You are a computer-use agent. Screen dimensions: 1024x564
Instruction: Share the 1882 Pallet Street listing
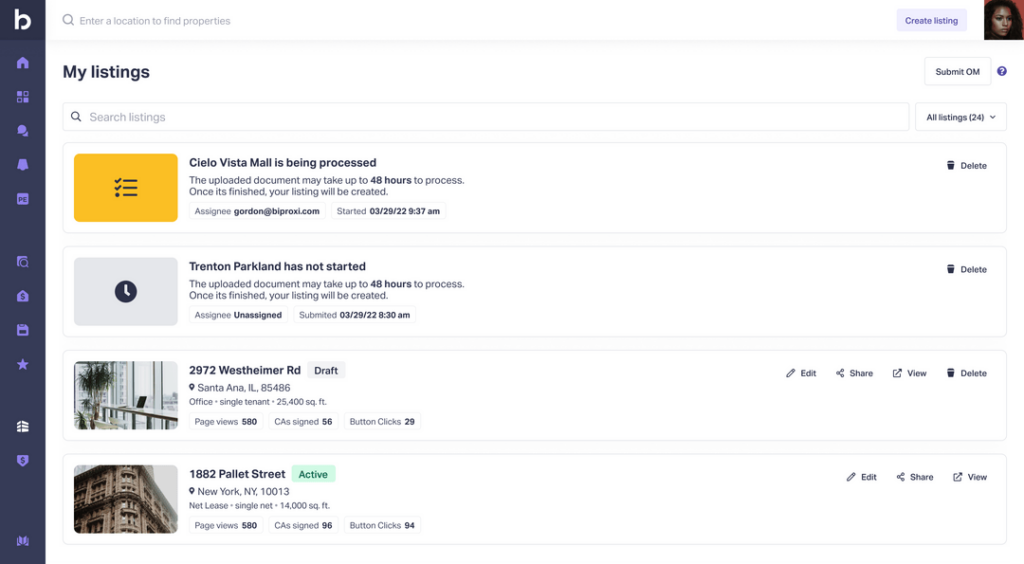915,478
